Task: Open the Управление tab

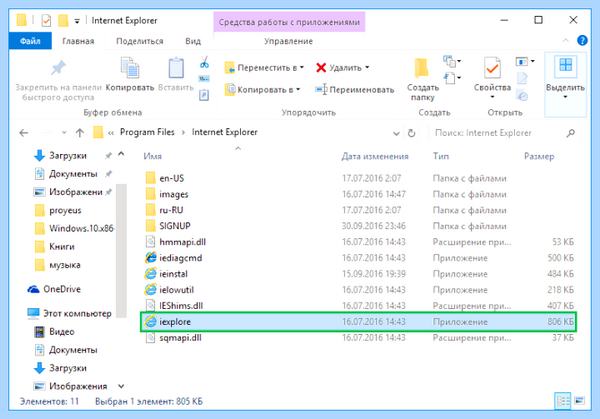Action: tap(289, 41)
